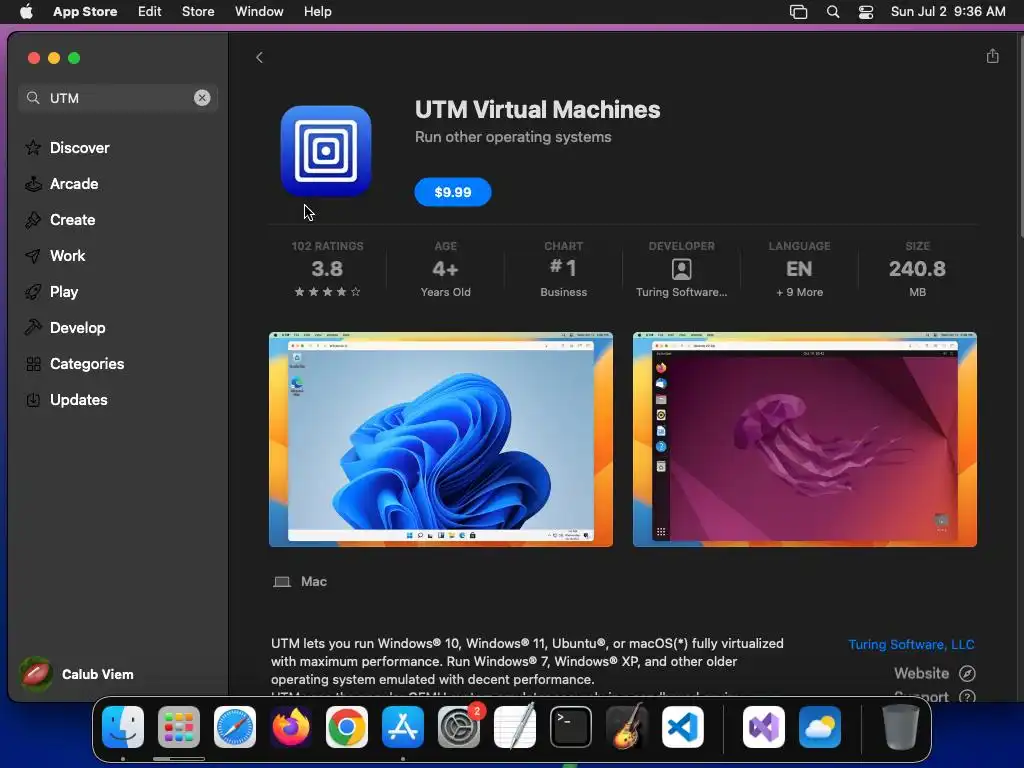Click the date and time display

click(x=948, y=12)
